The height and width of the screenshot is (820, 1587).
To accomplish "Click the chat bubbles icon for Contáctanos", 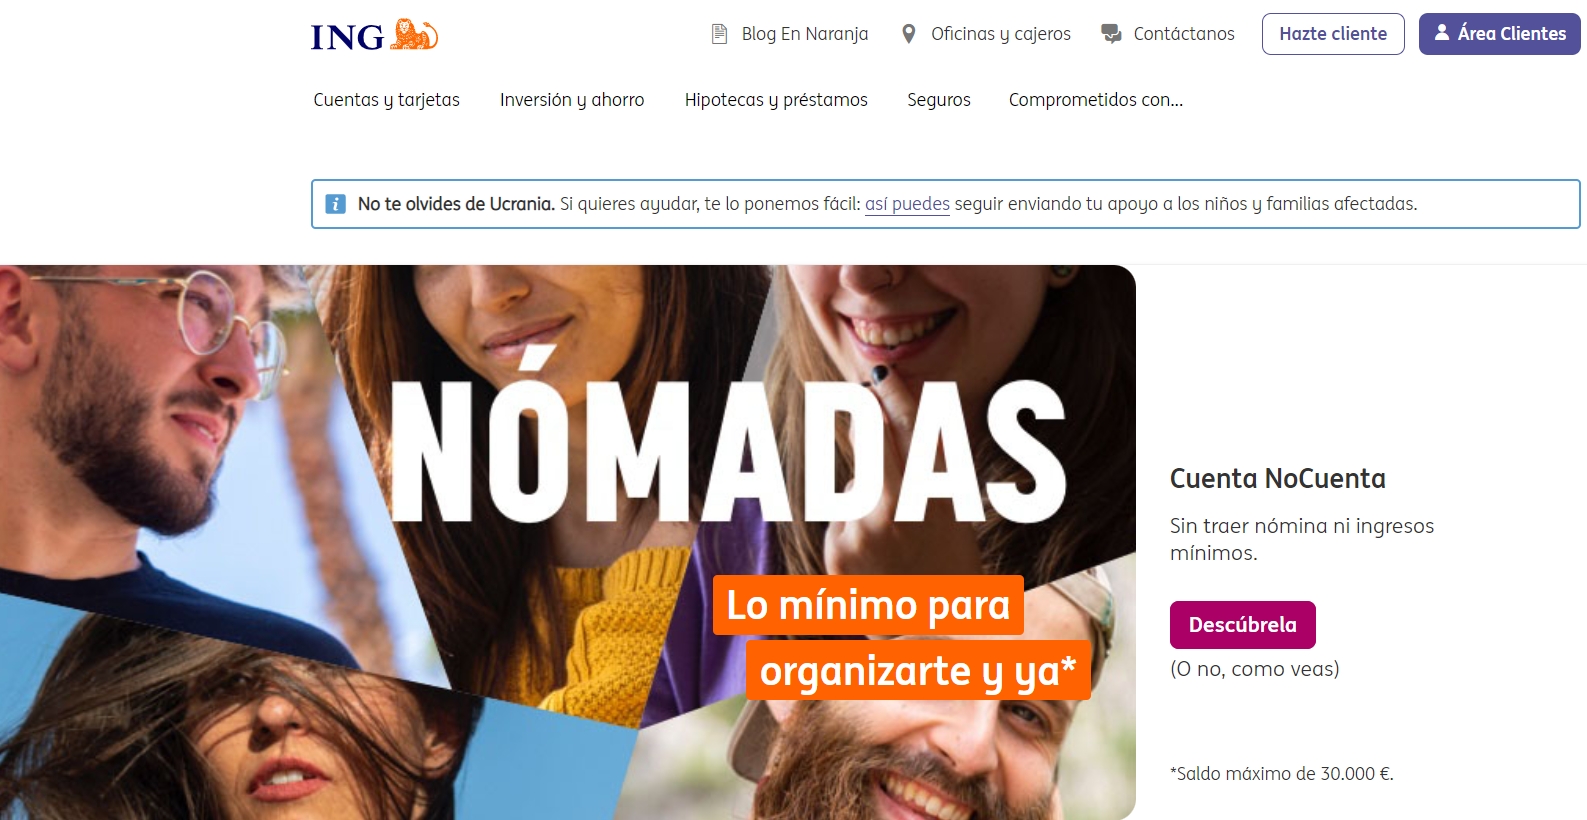I will coord(1111,34).
